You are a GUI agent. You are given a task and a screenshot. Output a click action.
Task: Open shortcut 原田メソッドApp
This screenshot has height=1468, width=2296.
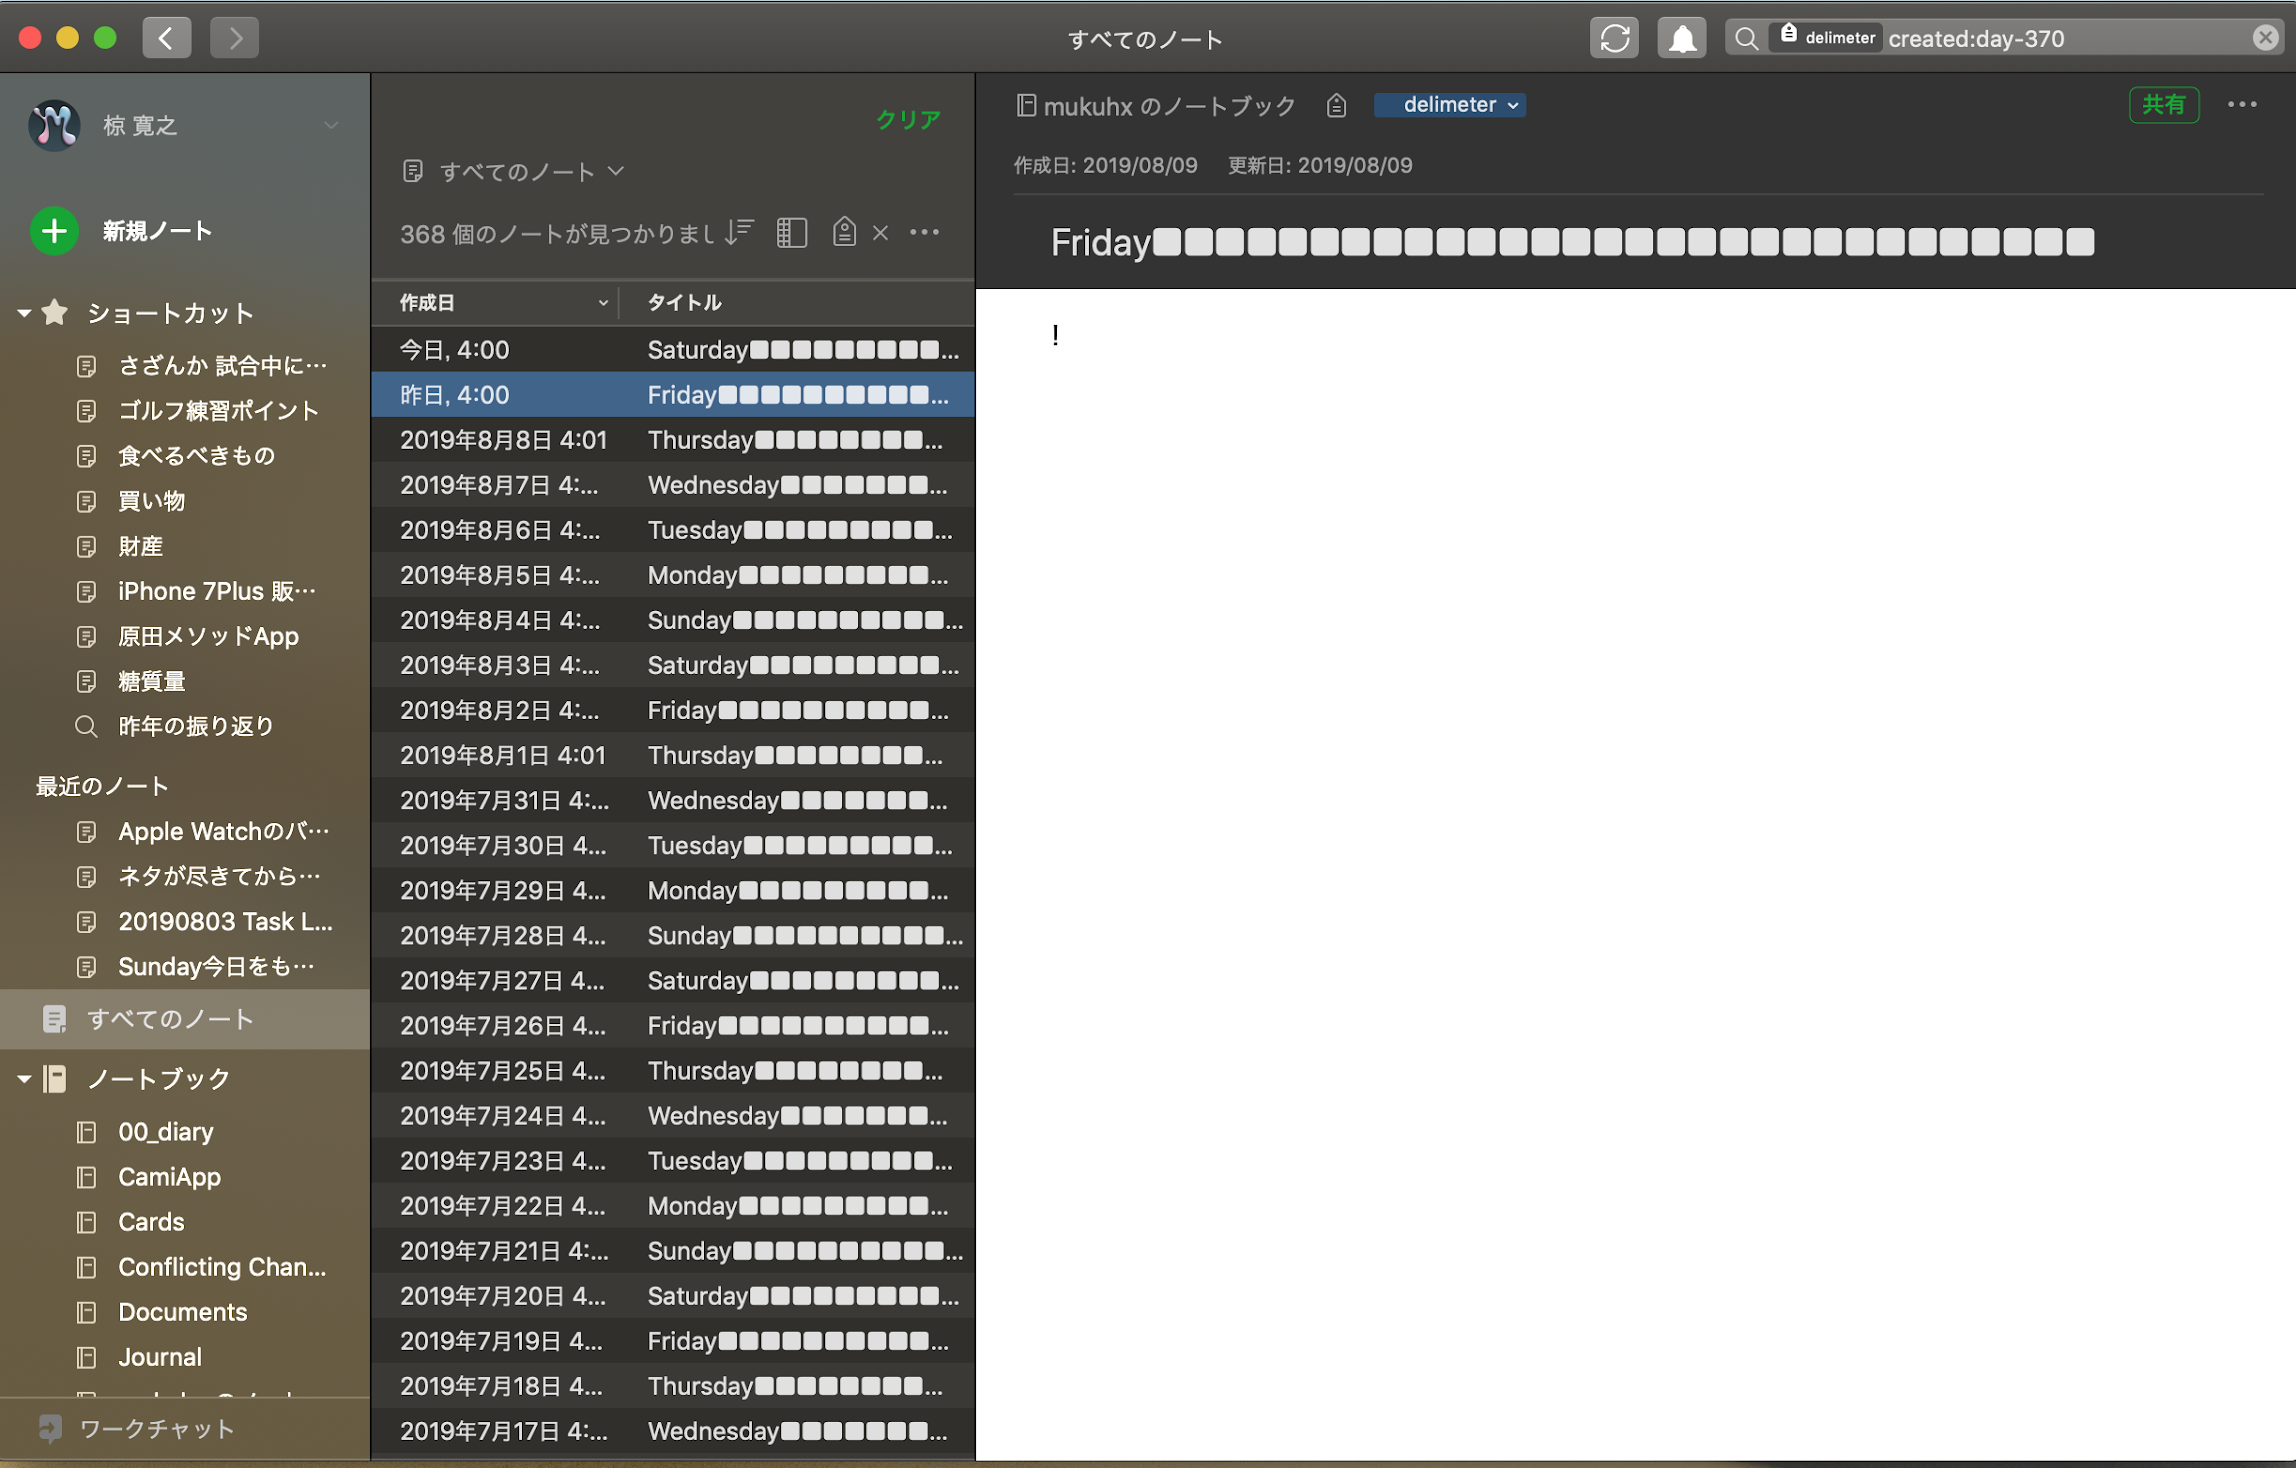(x=208, y=636)
